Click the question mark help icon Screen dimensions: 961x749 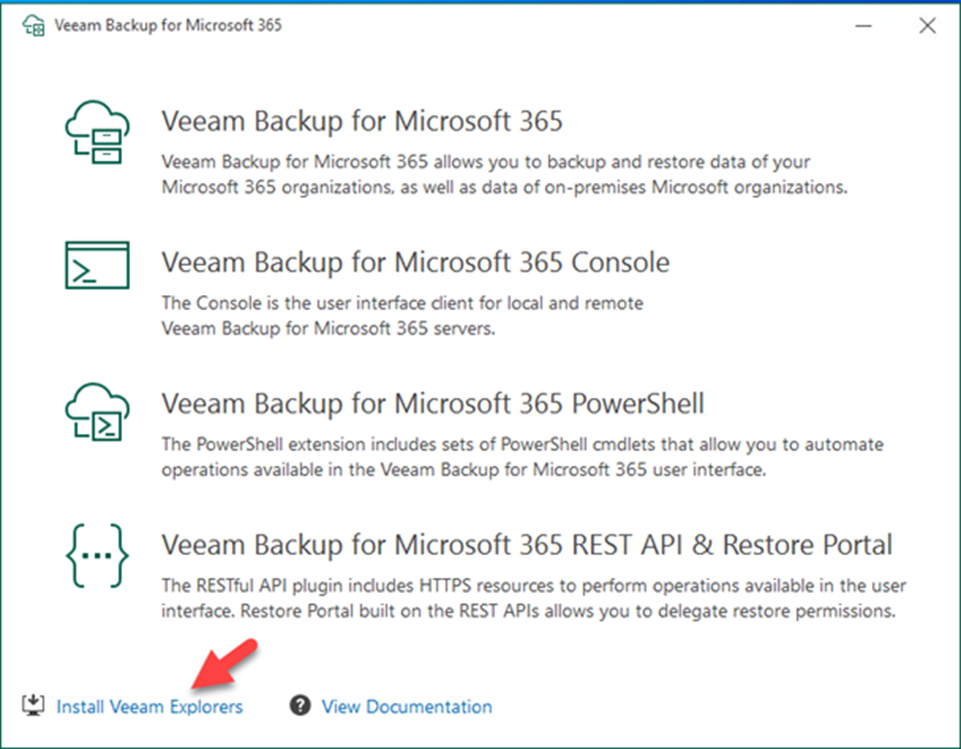click(x=300, y=705)
